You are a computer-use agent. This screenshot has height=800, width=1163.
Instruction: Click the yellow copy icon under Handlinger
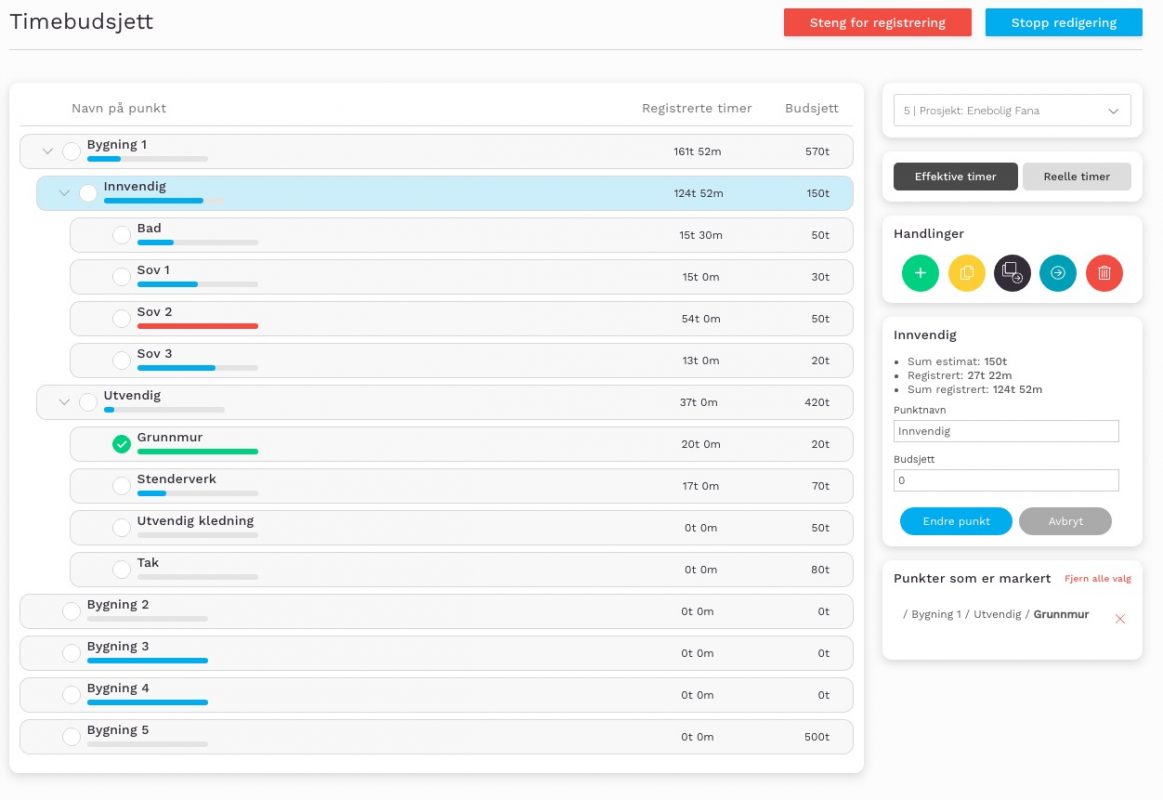click(x=966, y=273)
